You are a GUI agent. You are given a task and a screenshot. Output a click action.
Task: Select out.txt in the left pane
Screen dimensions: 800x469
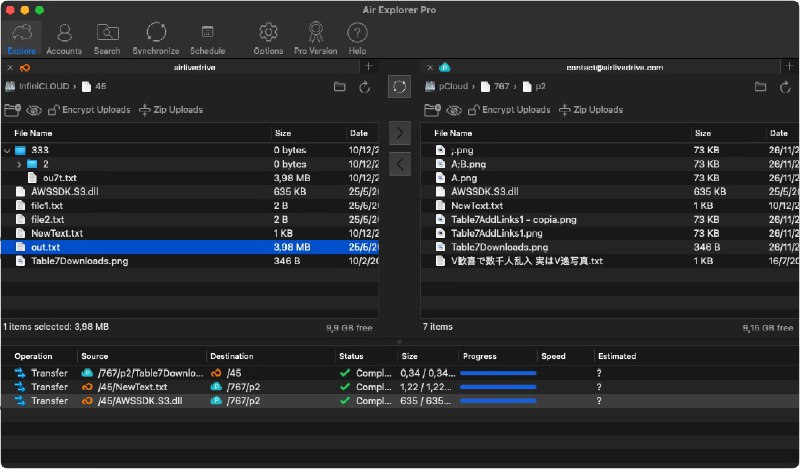pyautogui.click(x=190, y=247)
